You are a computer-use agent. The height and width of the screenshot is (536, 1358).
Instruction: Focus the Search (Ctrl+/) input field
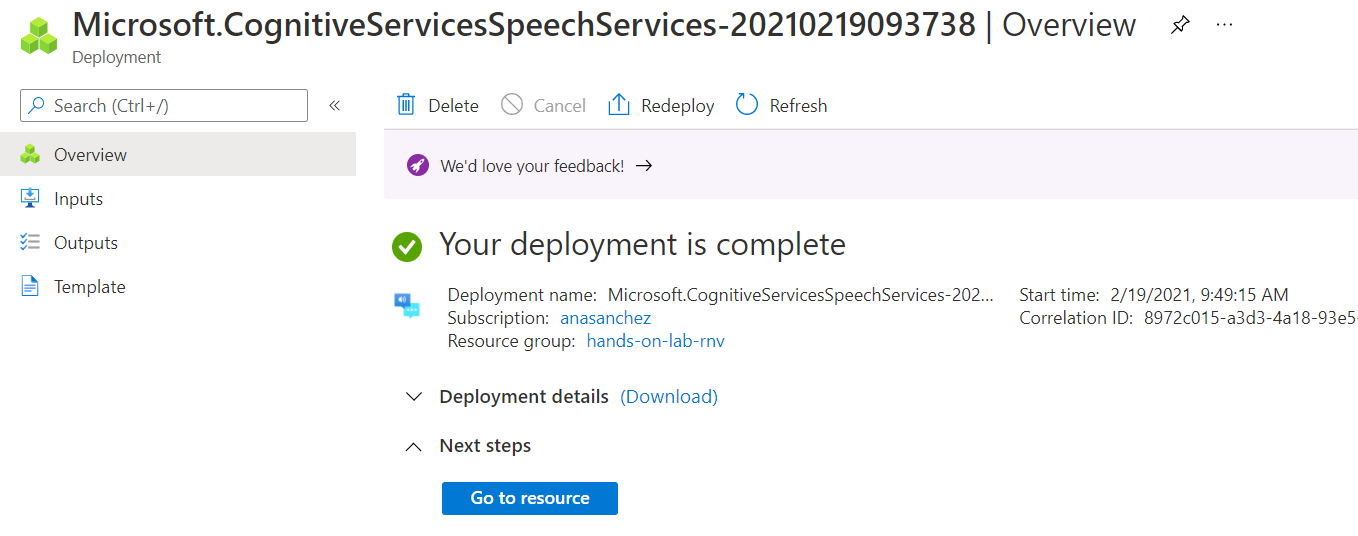(x=164, y=105)
